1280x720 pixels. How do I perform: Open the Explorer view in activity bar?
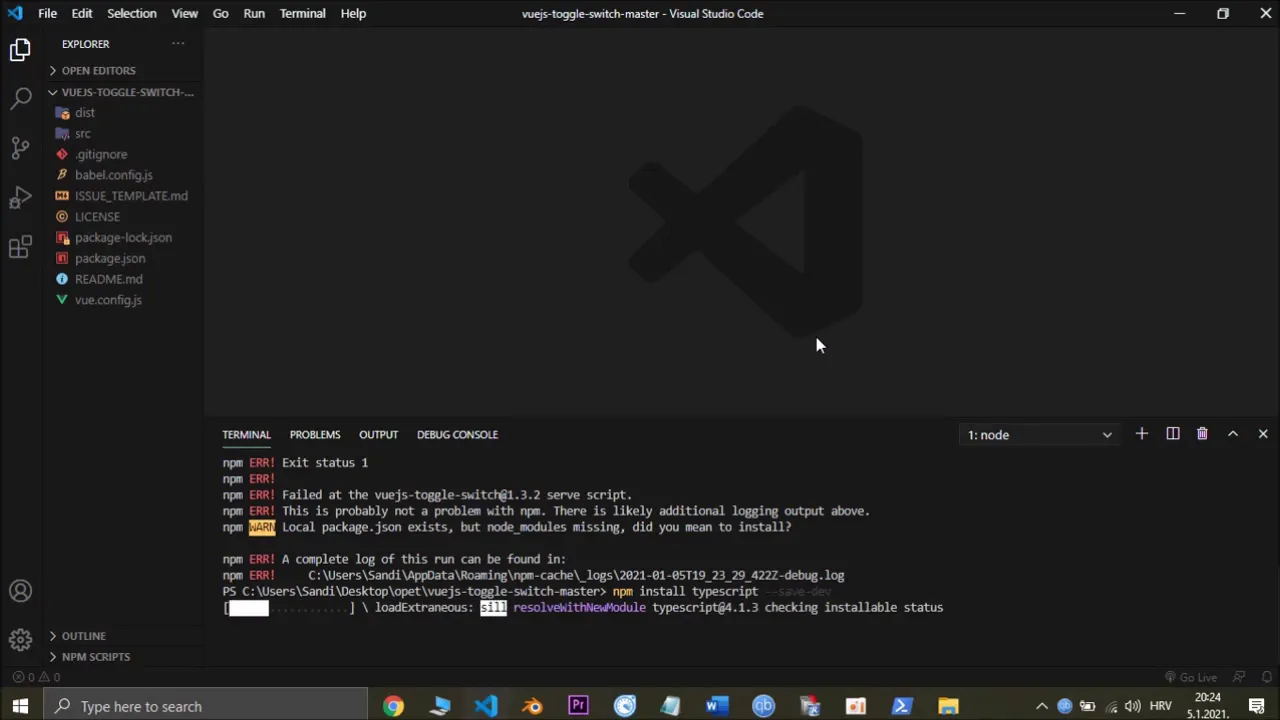coord(20,49)
